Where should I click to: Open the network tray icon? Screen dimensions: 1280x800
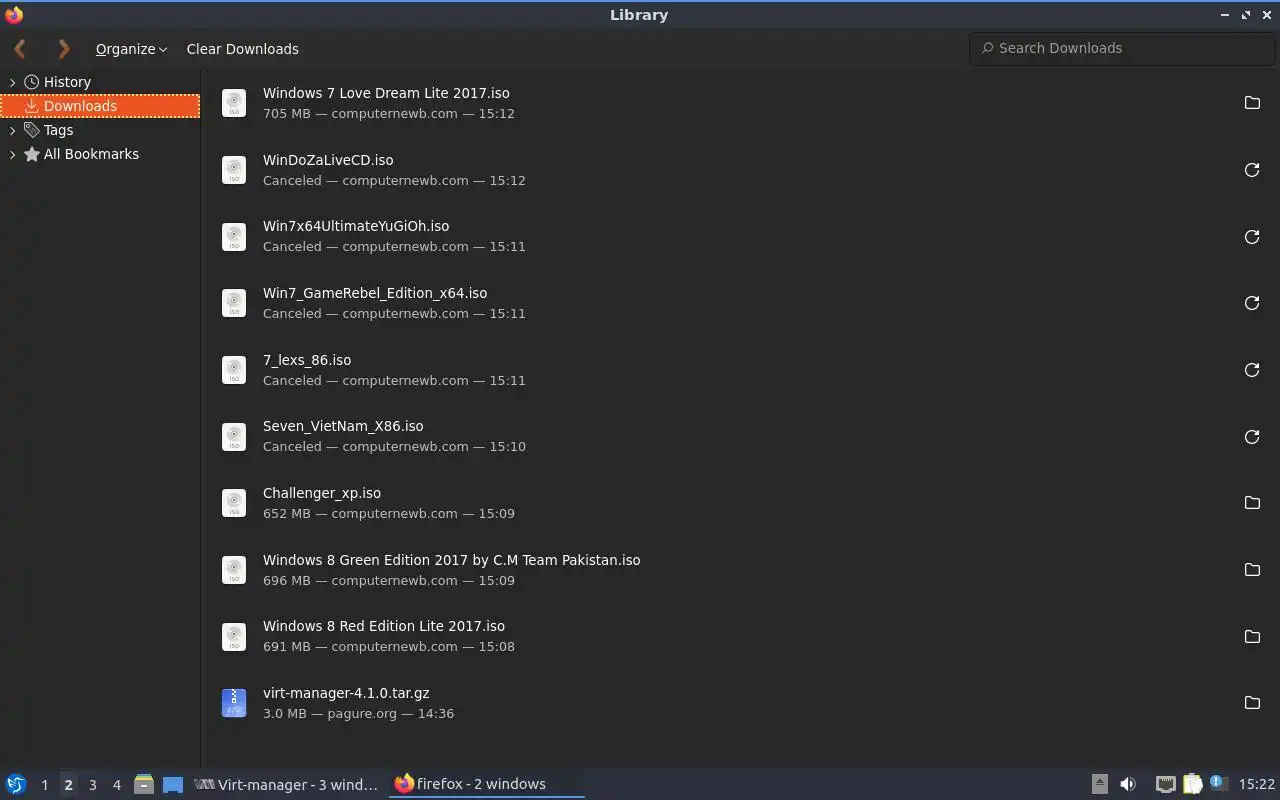(x=1165, y=784)
